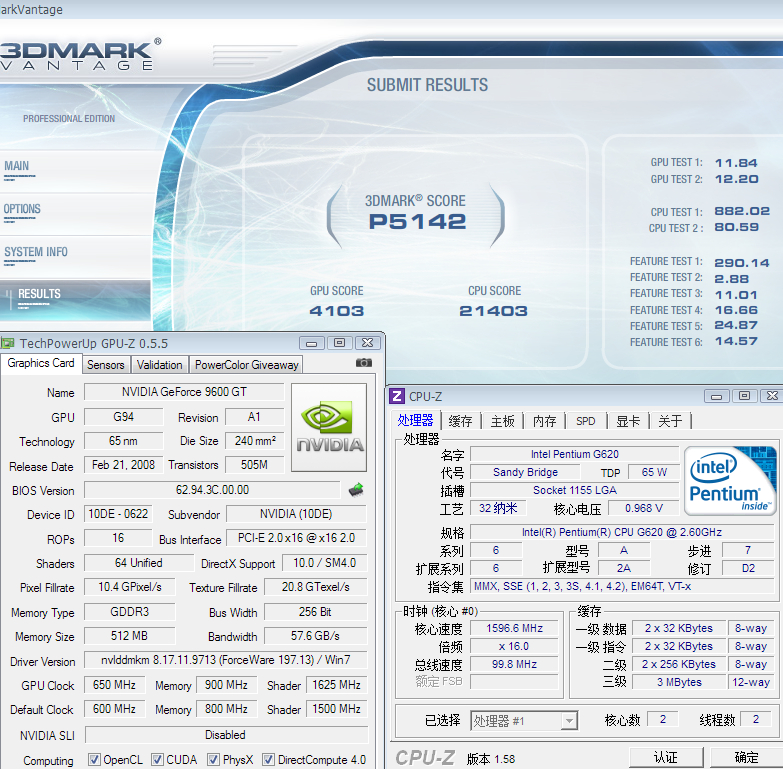Click the GPU-Z screenshot camera icon
This screenshot has height=769, width=783.
click(364, 364)
